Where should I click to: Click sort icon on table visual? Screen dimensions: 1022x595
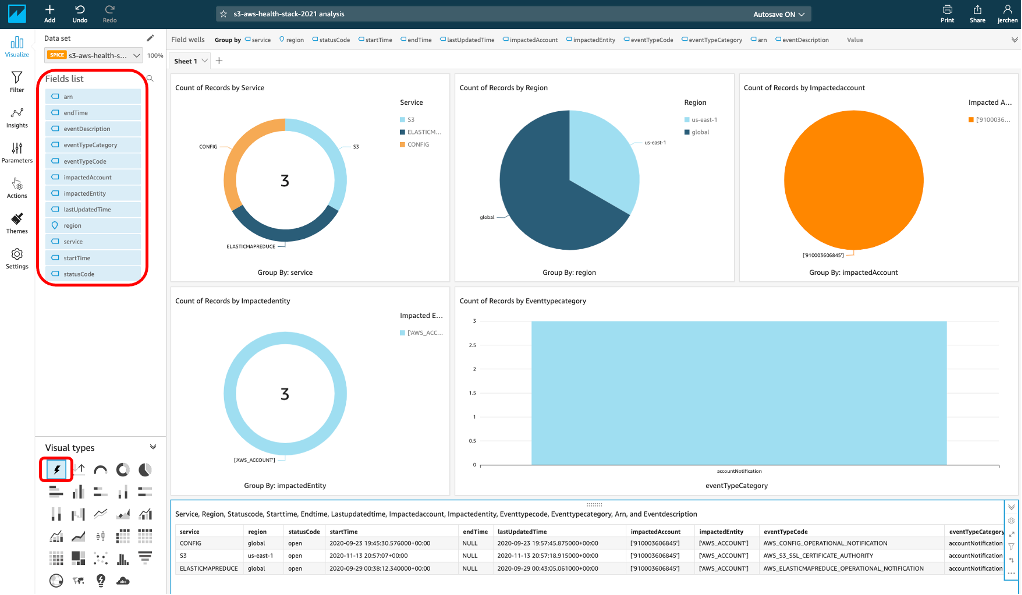[x=1011, y=560]
